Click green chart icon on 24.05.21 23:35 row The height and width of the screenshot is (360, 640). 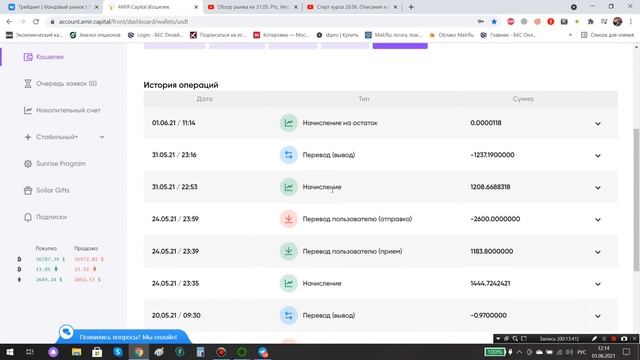[289, 283]
